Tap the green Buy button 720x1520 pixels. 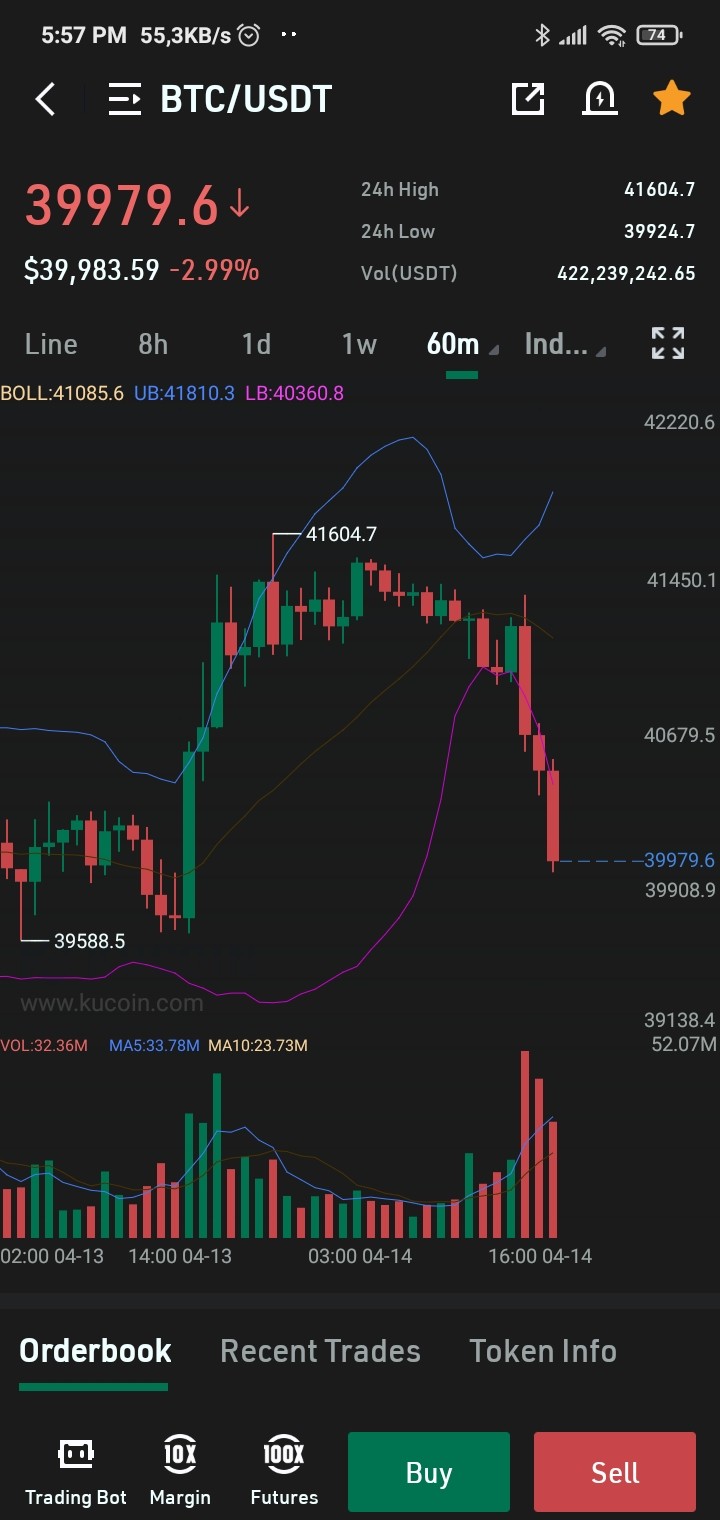(429, 1472)
